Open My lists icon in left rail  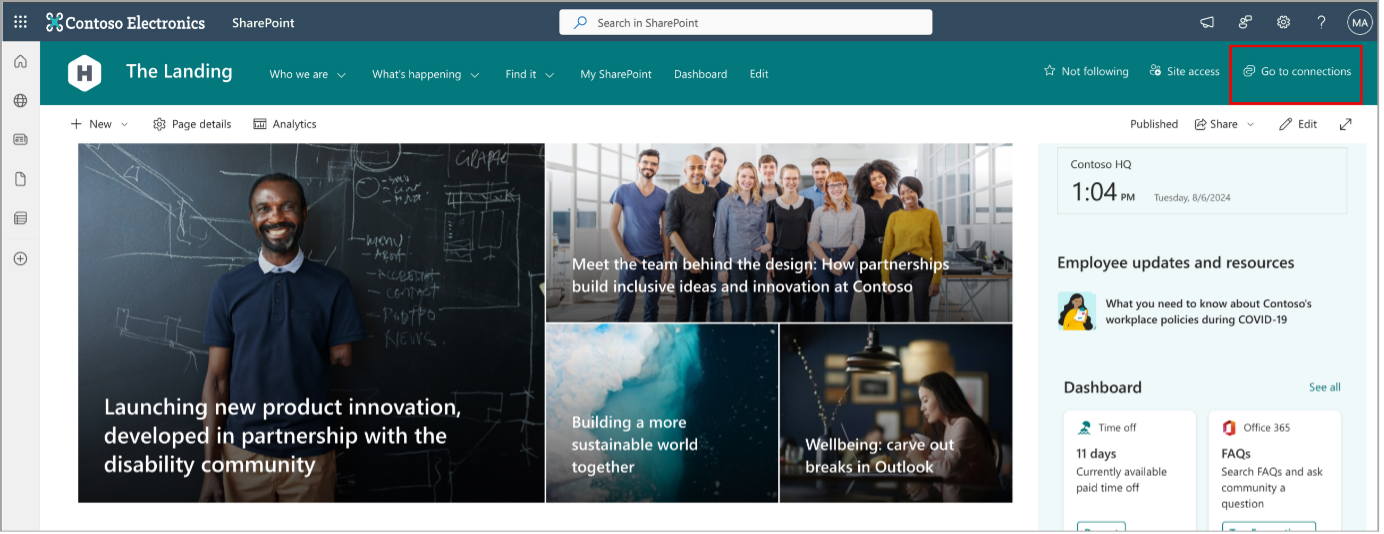(x=20, y=218)
